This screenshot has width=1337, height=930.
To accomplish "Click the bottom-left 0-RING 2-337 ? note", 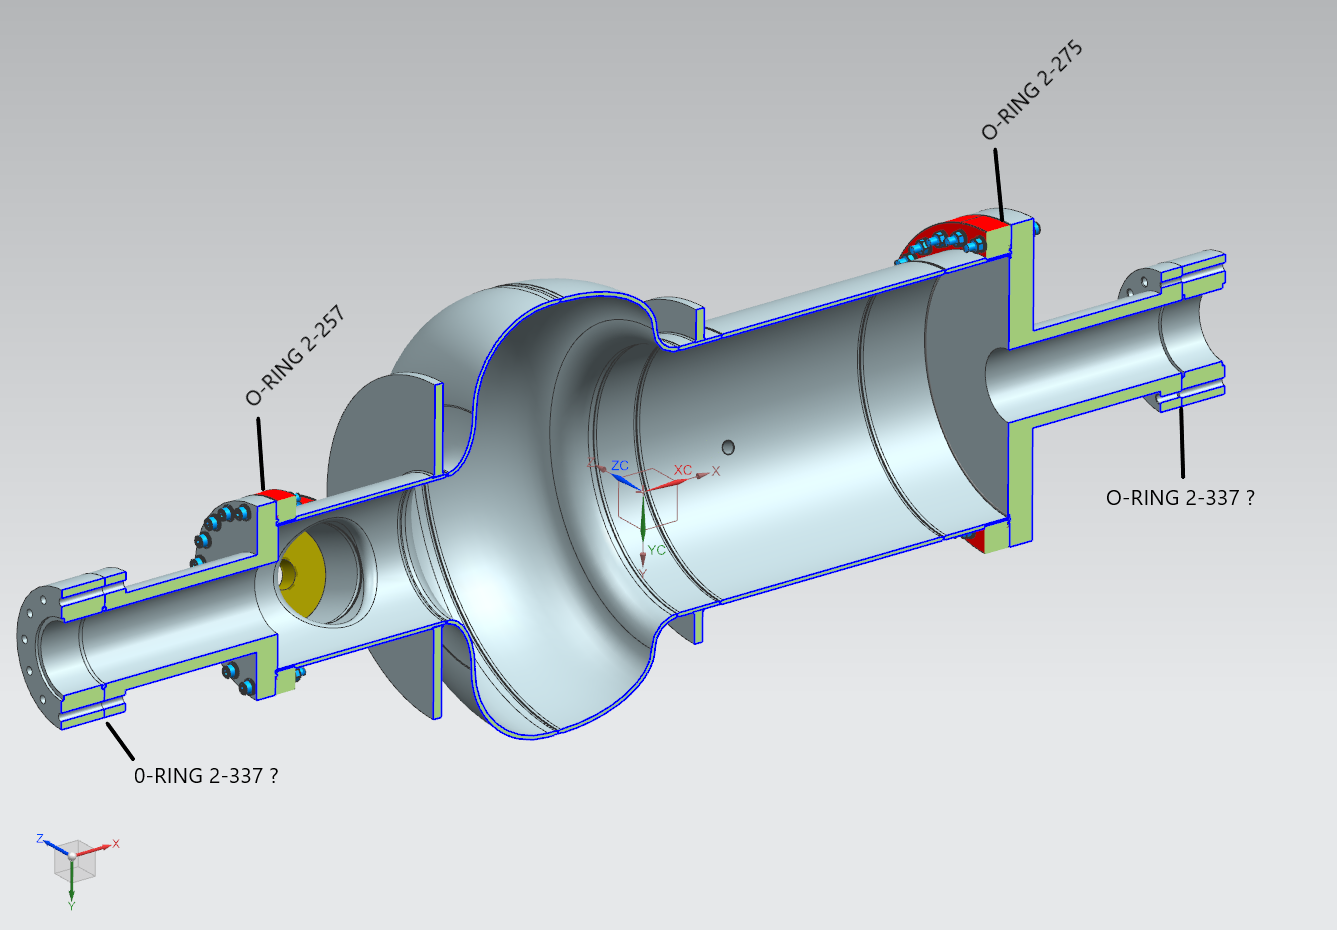I will pyautogui.click(x=206, y=775).
